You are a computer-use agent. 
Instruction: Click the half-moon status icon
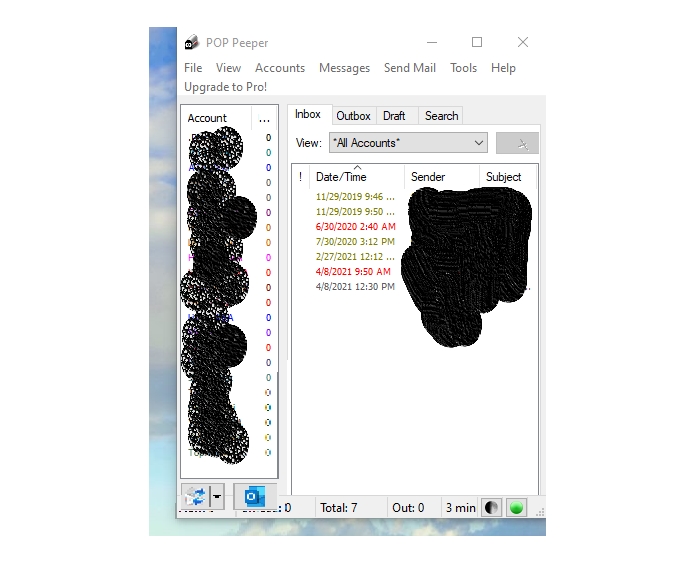(x=491, y=508)
